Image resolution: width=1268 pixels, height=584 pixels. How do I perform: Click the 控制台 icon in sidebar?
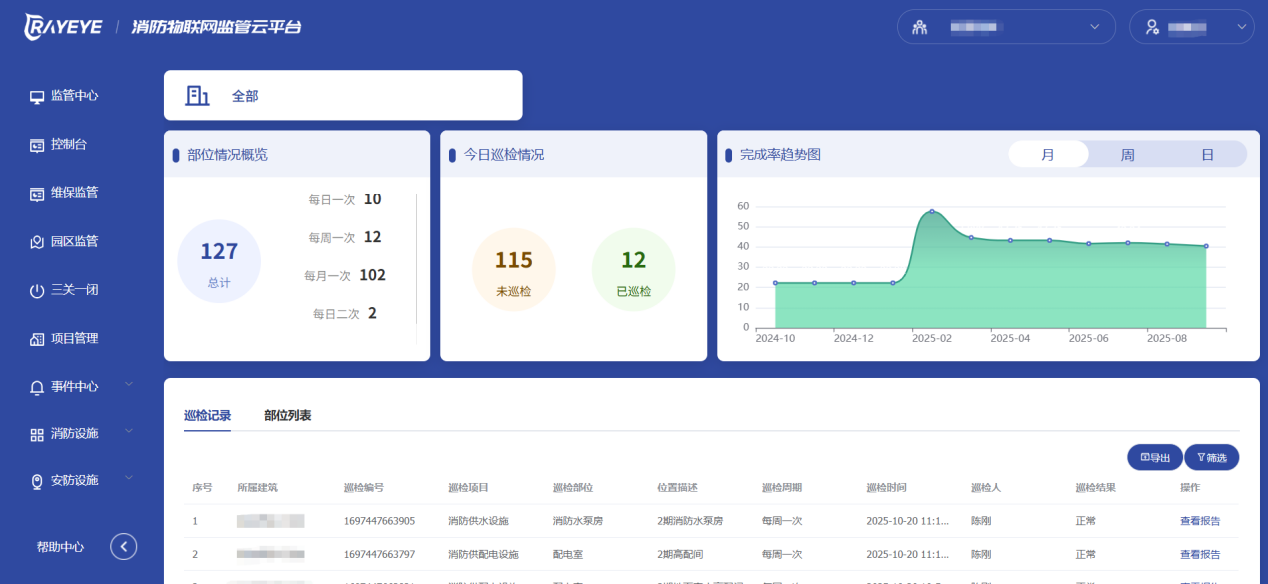click(x=37, y=145)
